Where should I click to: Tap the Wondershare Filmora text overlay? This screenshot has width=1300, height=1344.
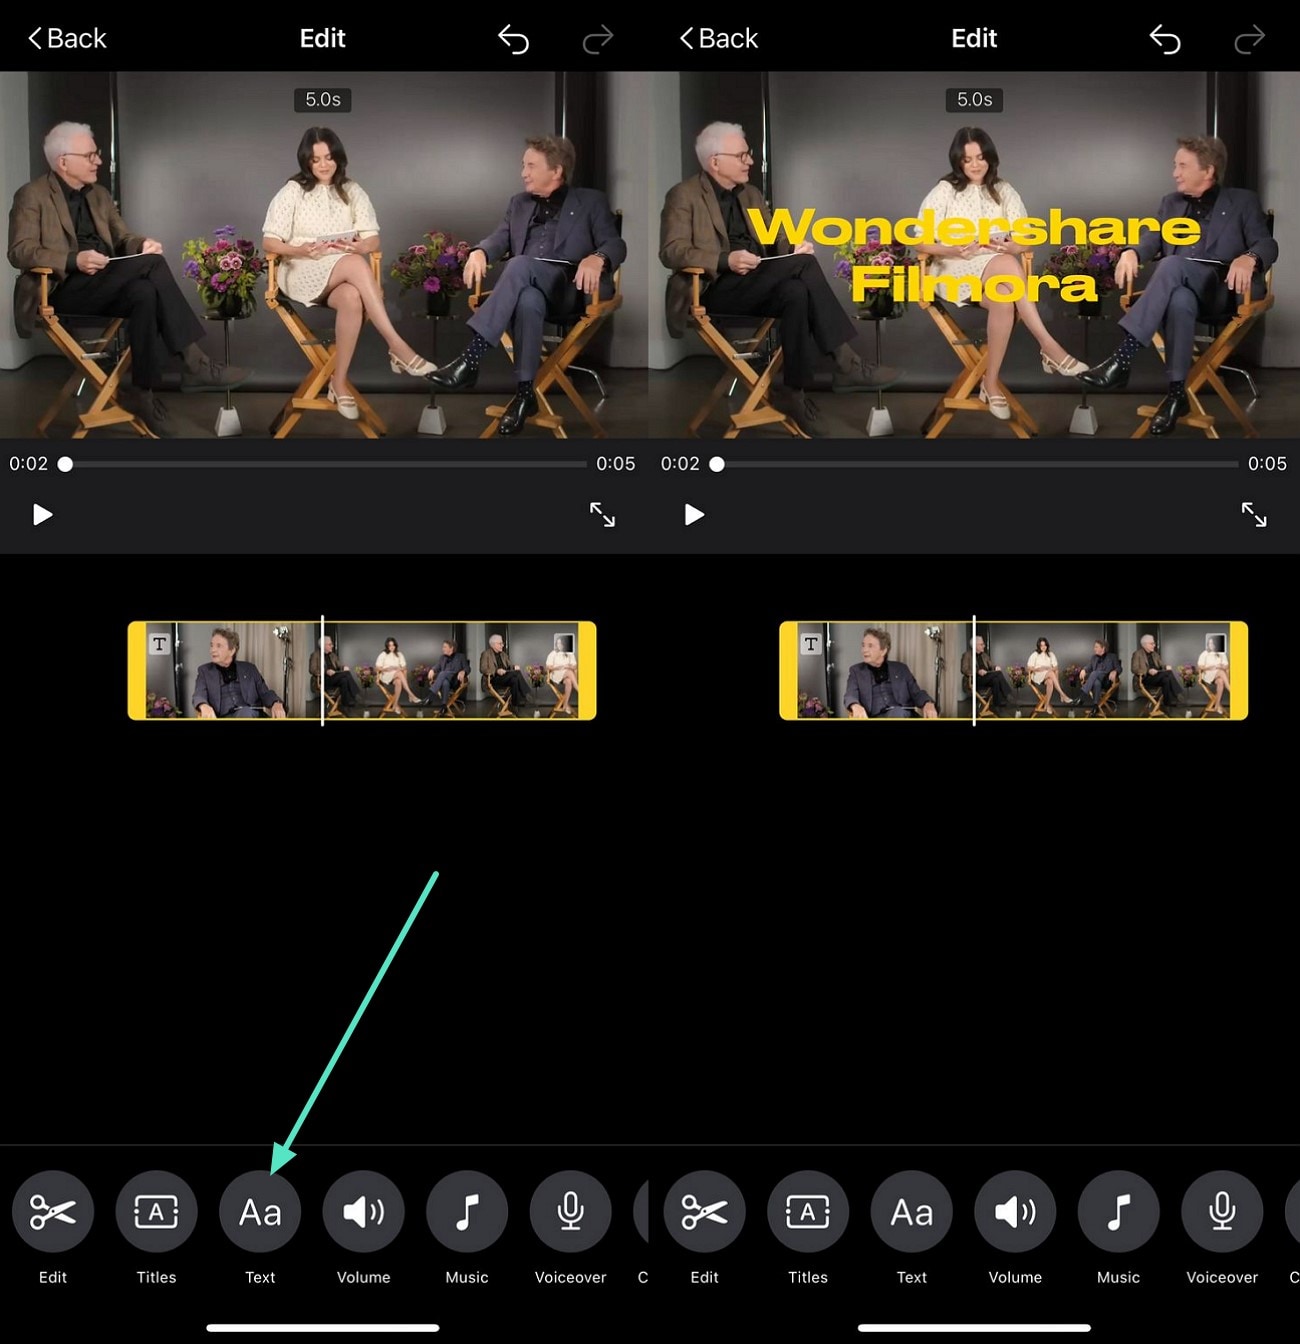974,255
